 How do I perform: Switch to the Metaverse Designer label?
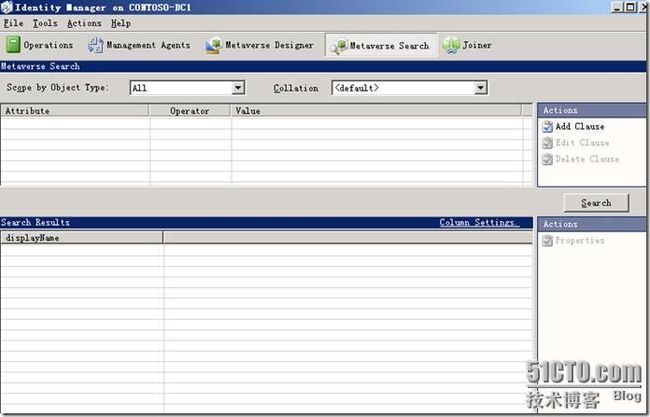coord(269,45)
